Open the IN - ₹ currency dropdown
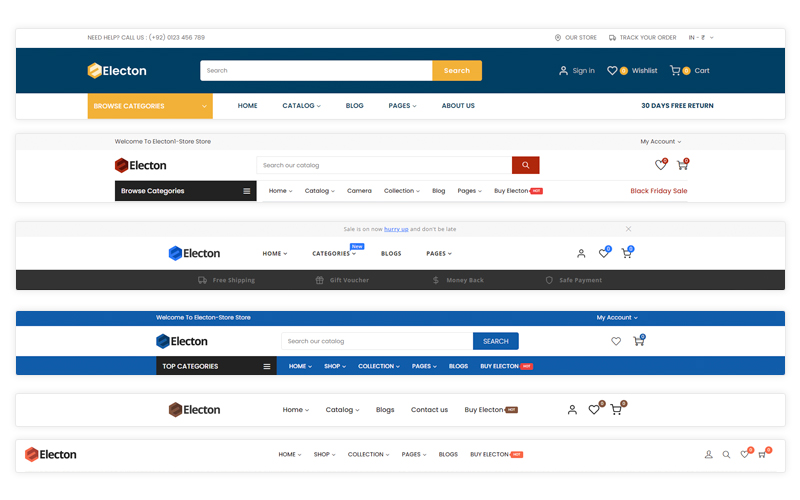 (700, 38)
